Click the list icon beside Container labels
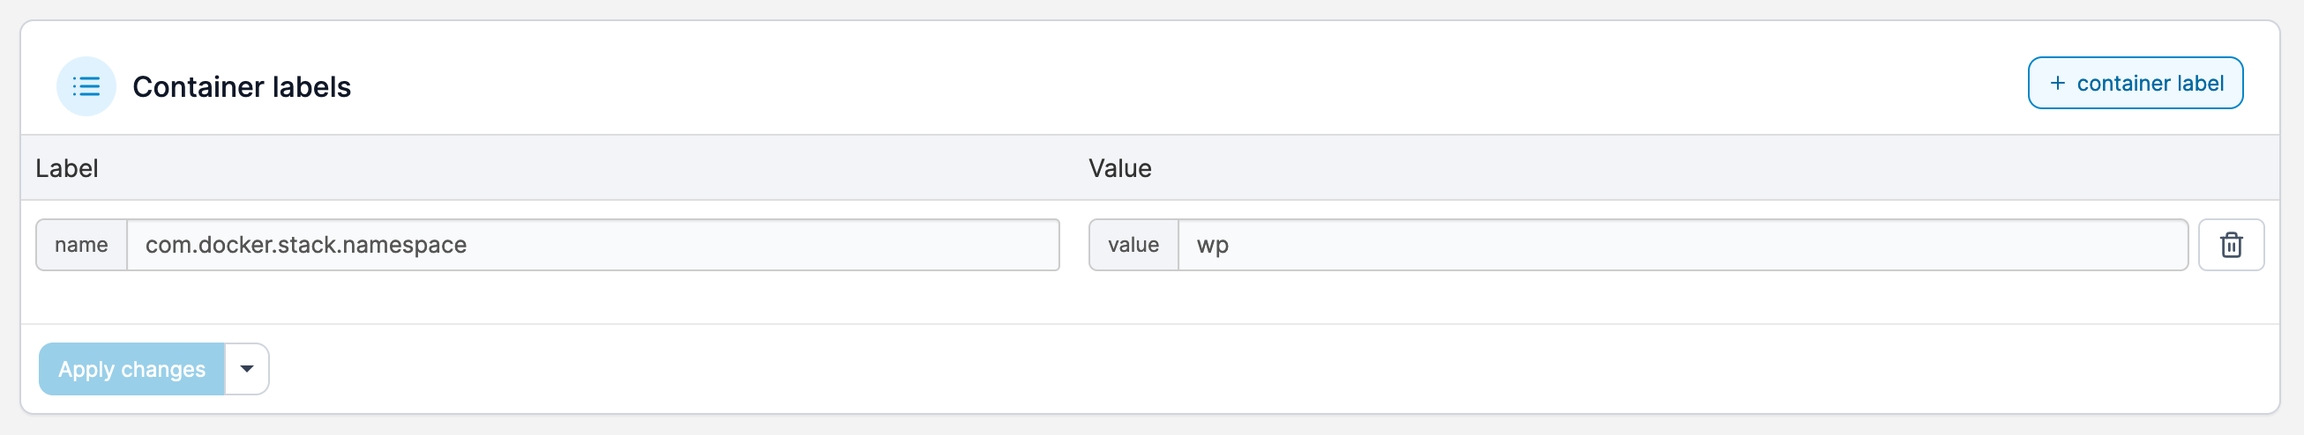 pyautogui.click(x=86, y=87)
